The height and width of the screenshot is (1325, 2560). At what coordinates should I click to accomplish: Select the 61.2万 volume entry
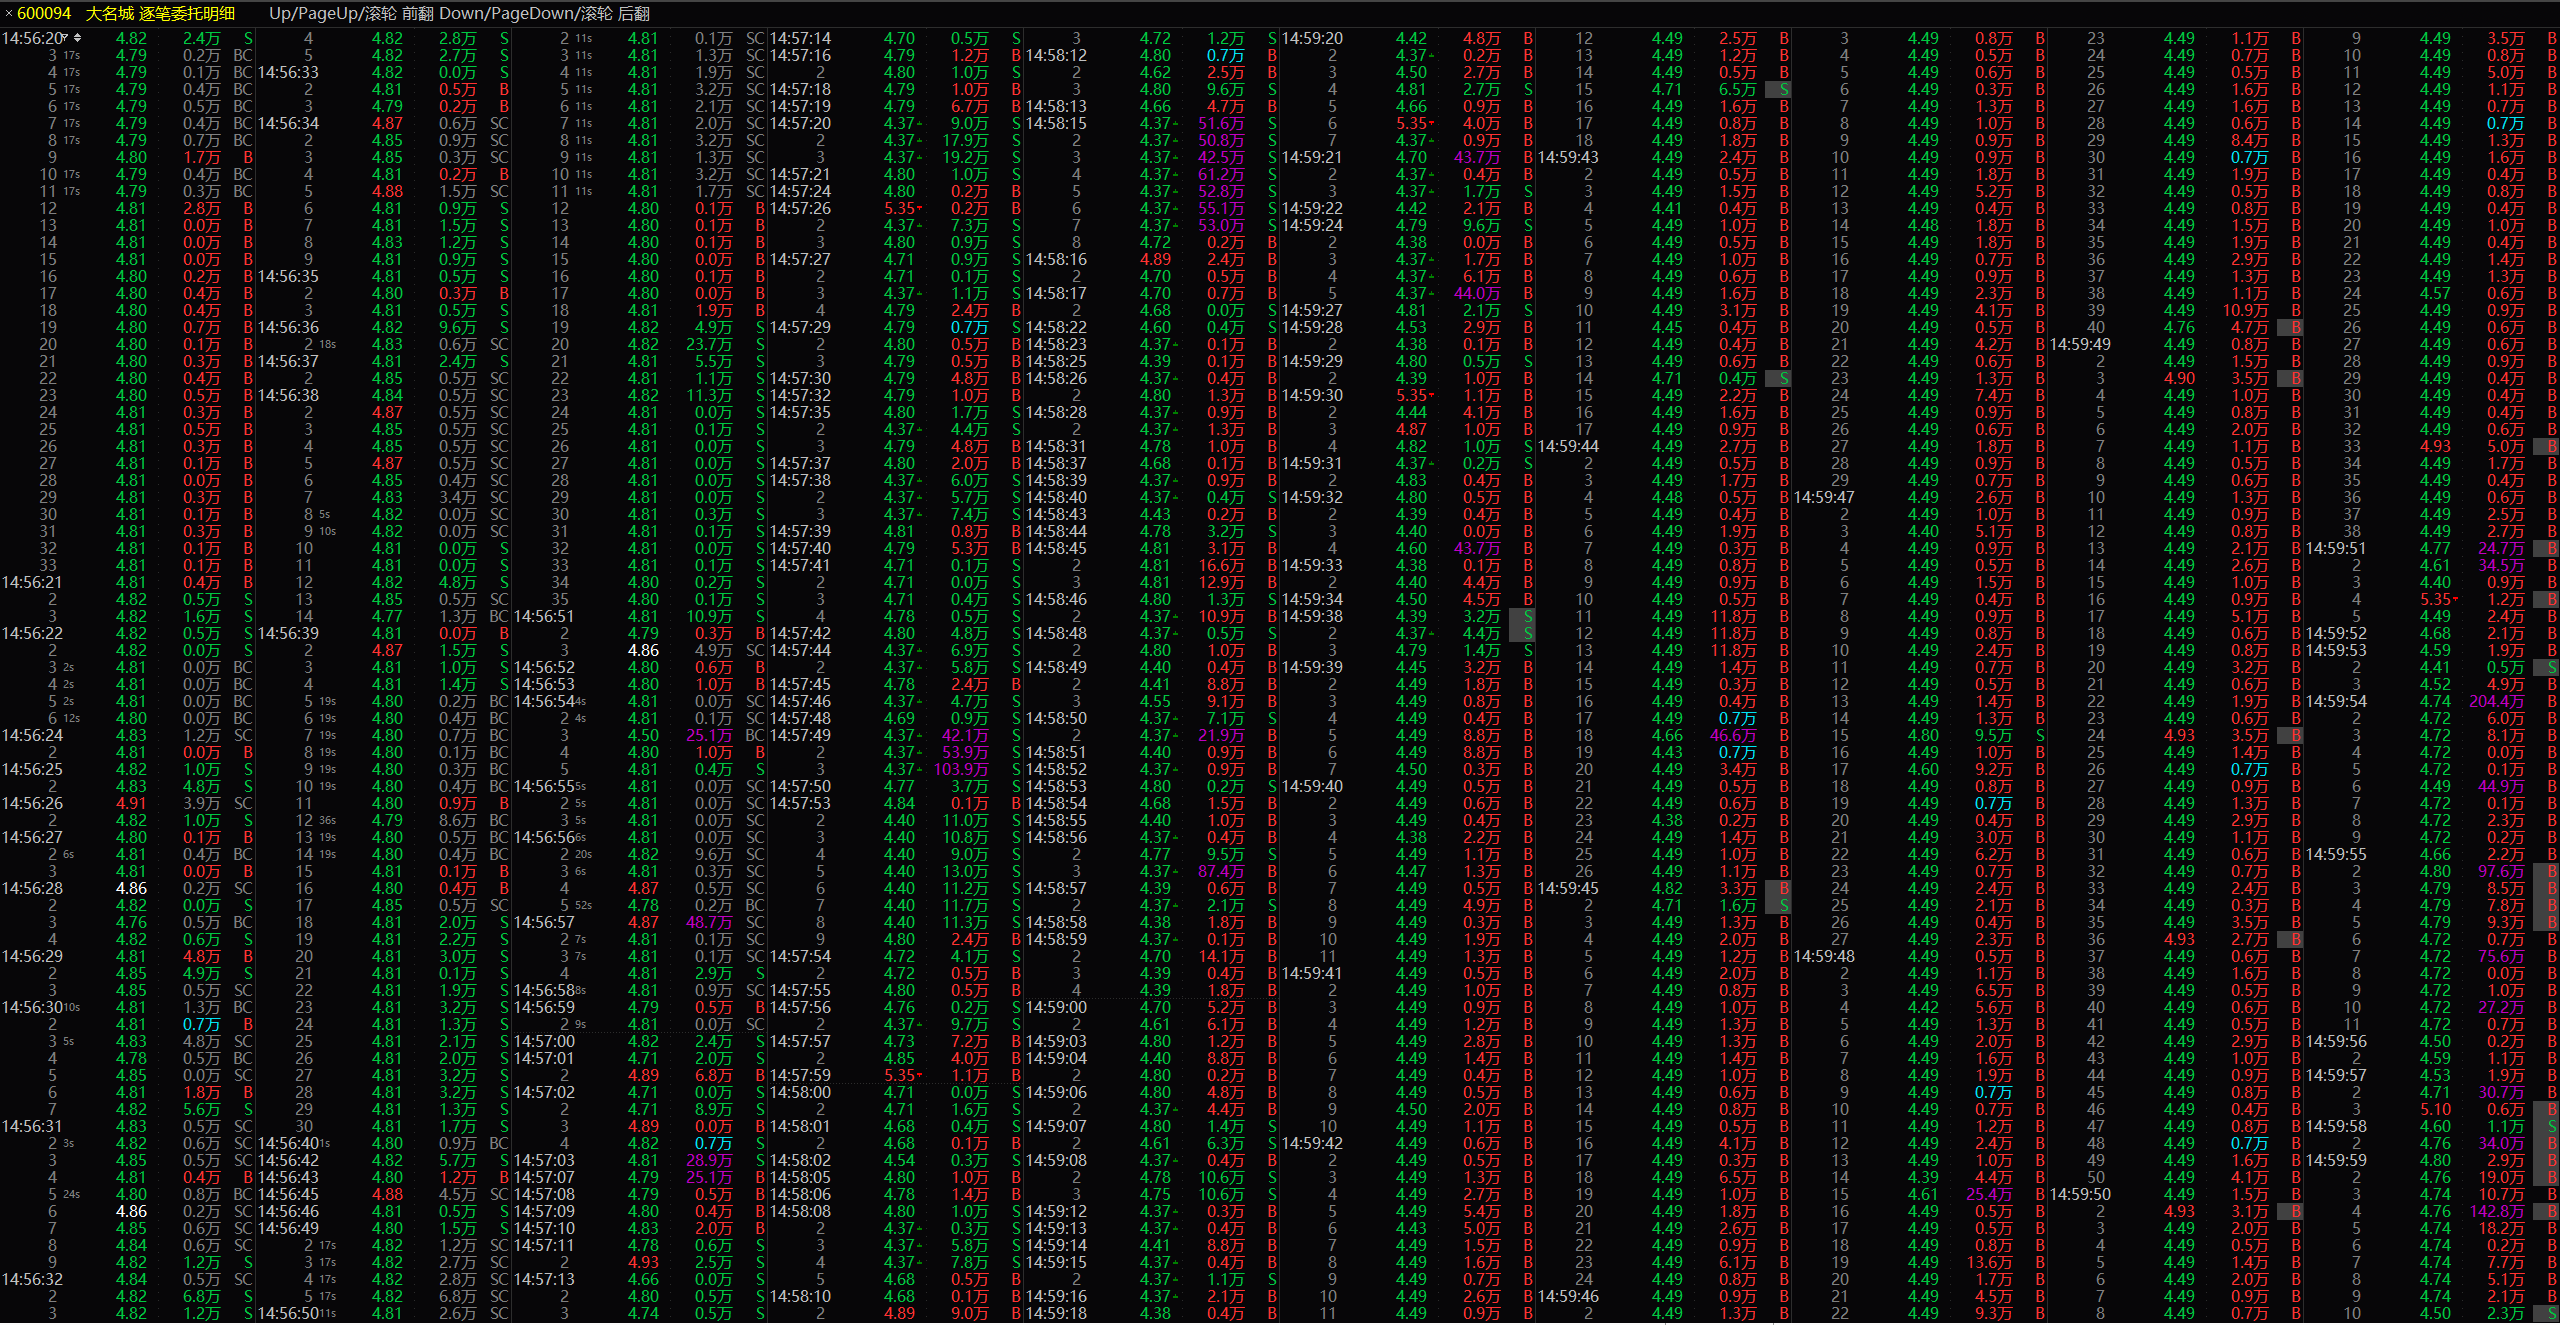point(1221,174)
